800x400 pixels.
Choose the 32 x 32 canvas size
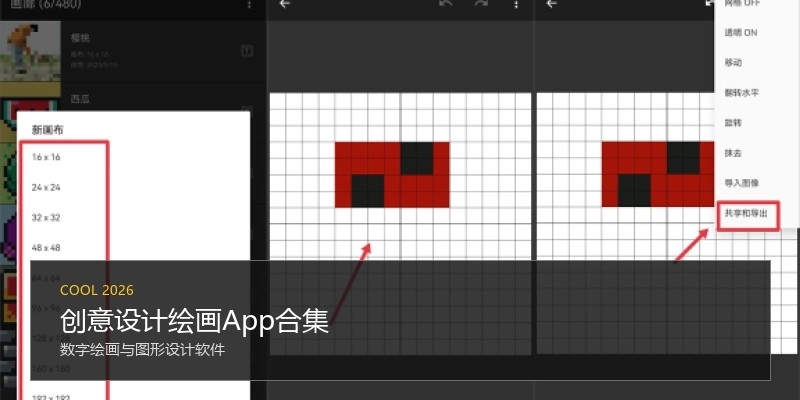coord(46,217)
